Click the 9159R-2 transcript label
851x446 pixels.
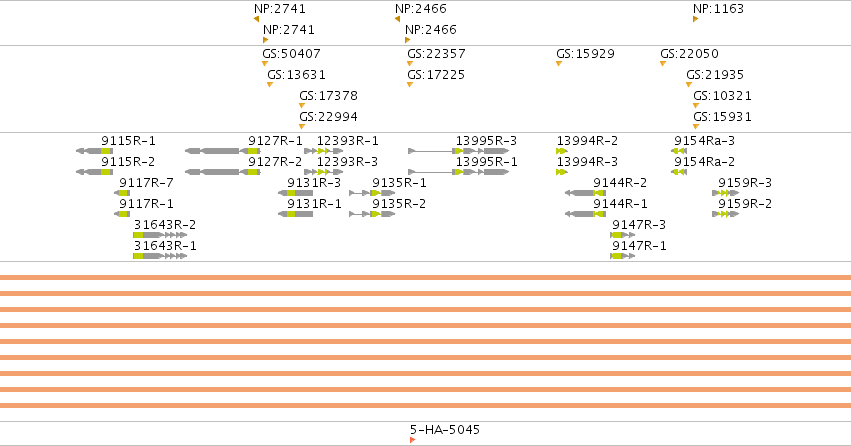click(745, 204)
